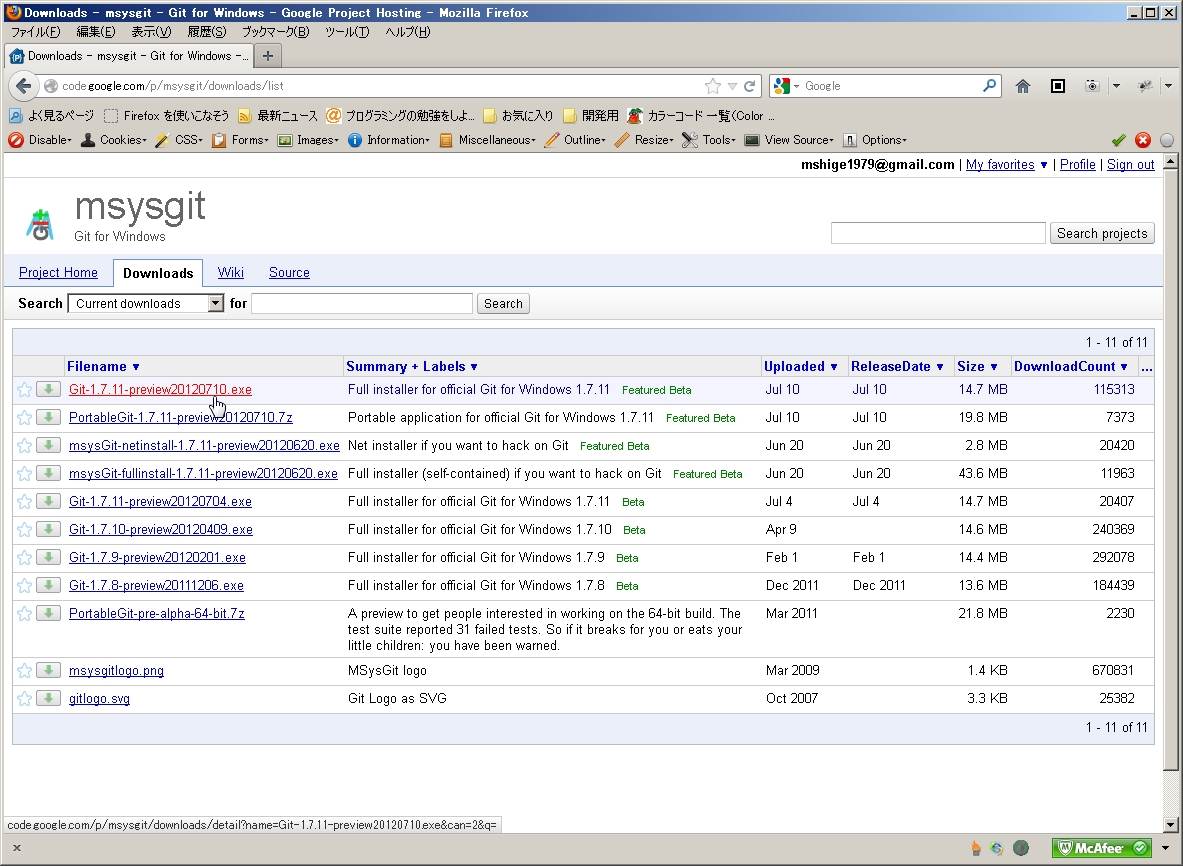The image size is (1183, 866).
Task: Go to Firefox home page icon
Action: pos(1022,86)
